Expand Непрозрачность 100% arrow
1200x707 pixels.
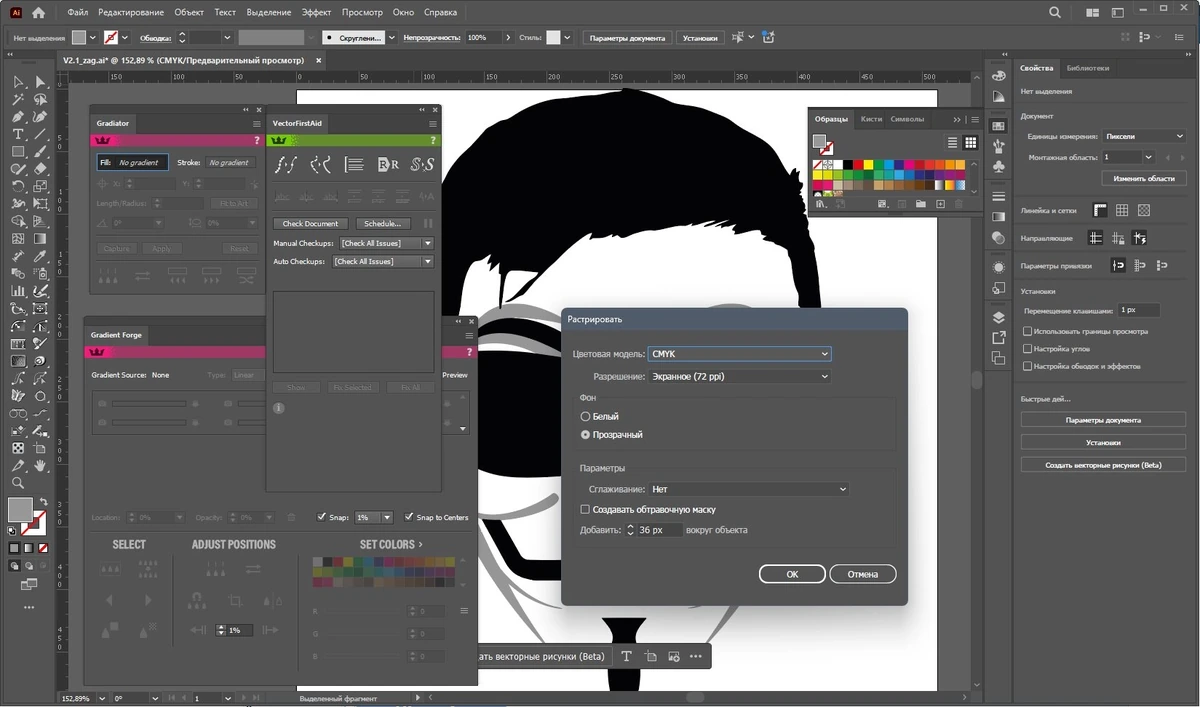pyautogui.click(x=506, y=37)
